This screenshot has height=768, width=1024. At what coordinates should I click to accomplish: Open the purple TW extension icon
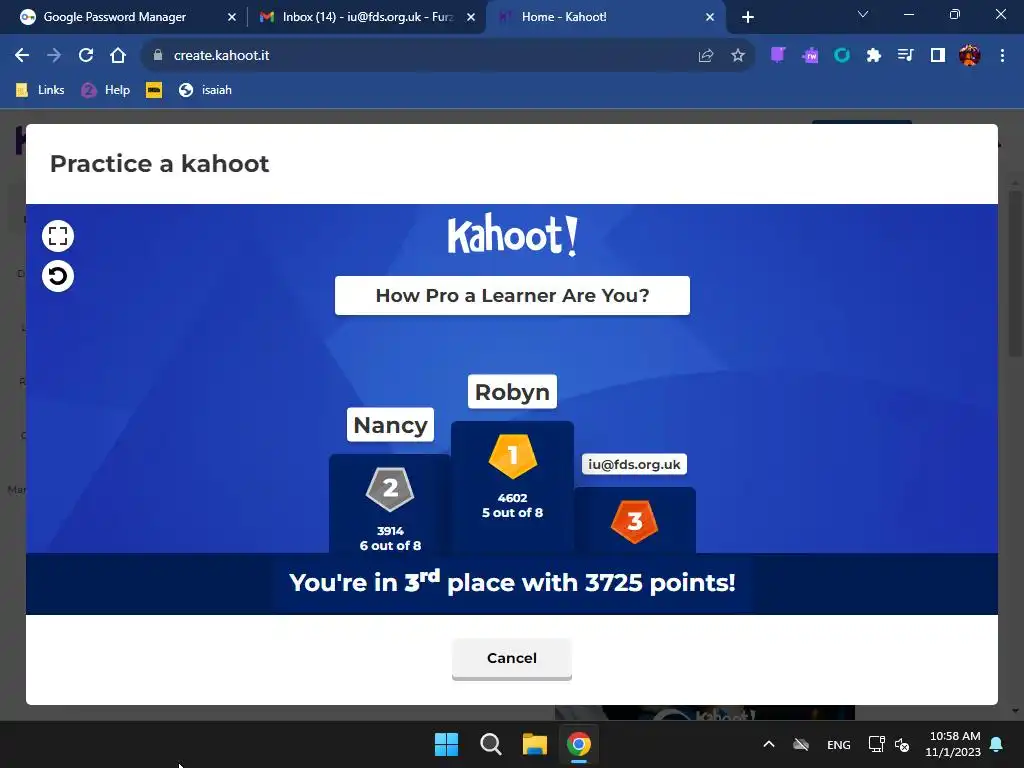click(810, 56)
